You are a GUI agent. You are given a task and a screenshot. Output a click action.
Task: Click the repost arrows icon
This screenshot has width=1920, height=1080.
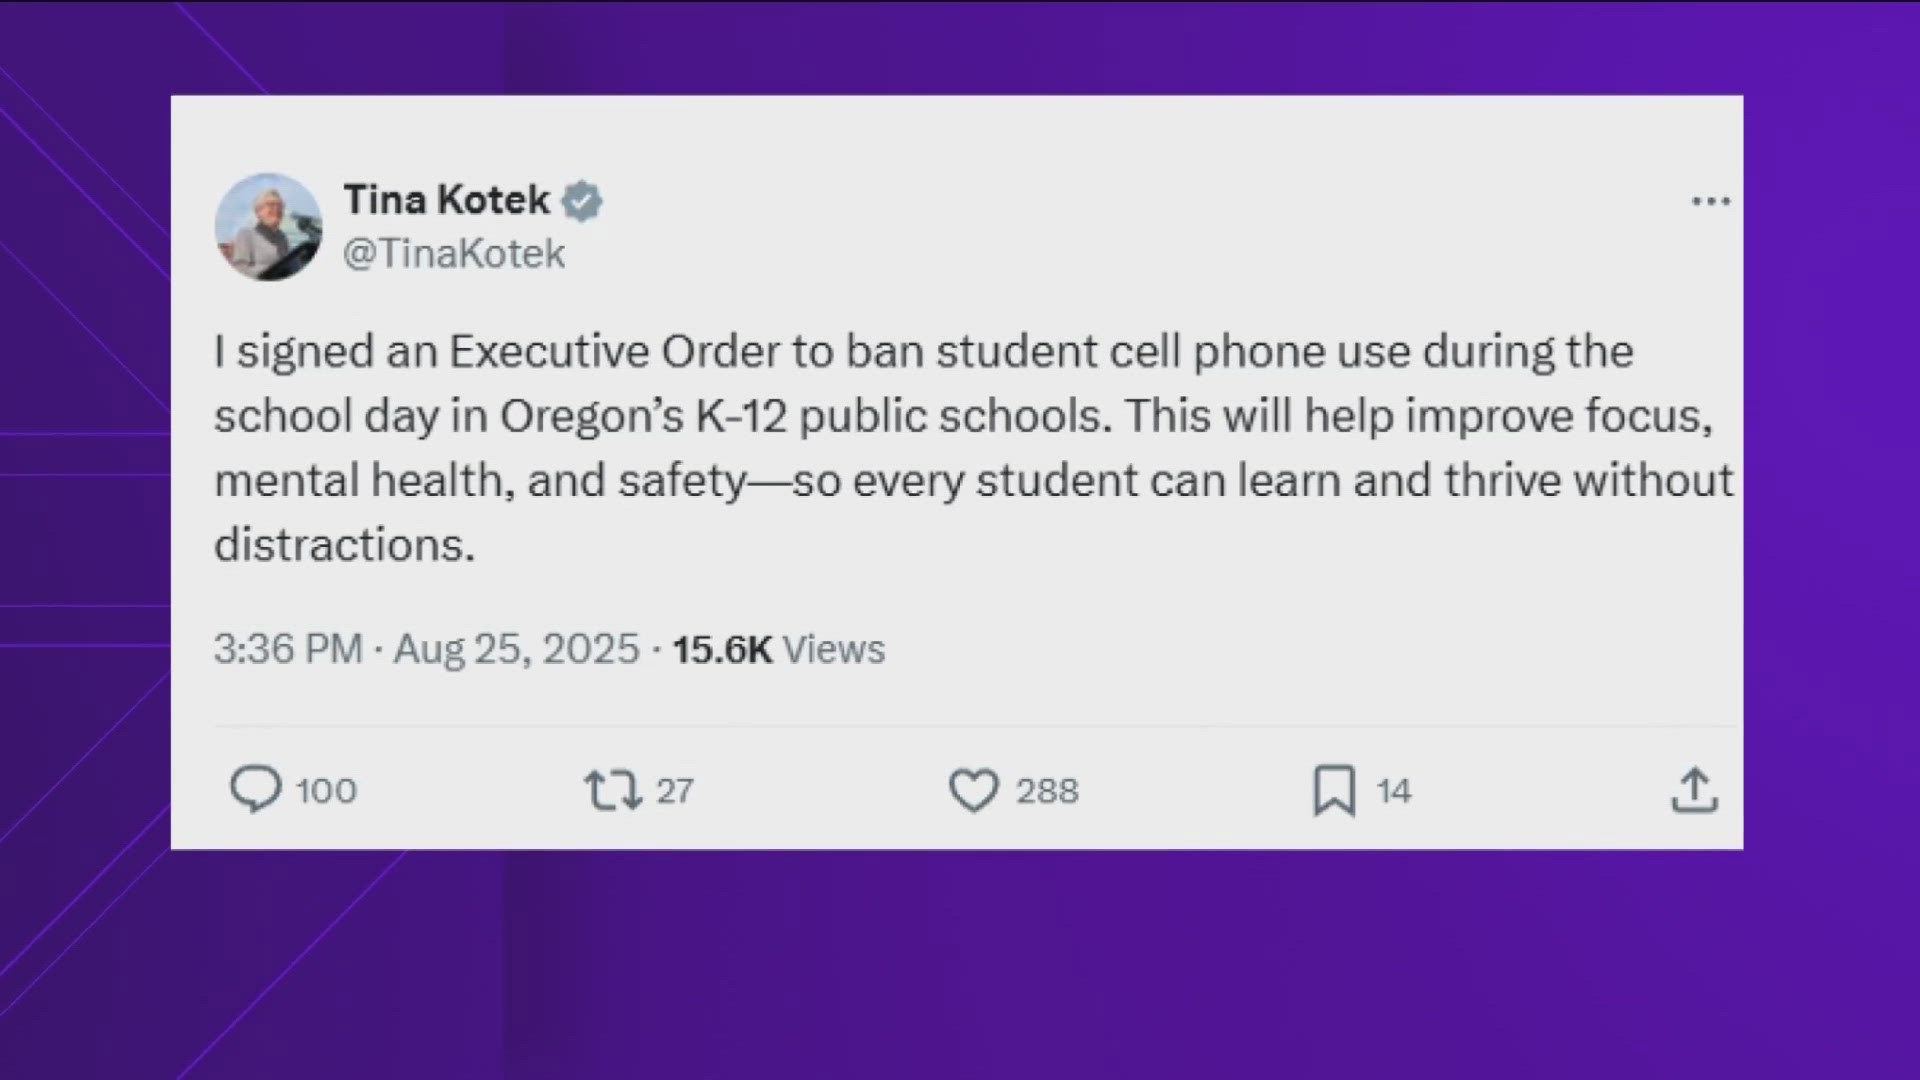click(x=612, y=790)
